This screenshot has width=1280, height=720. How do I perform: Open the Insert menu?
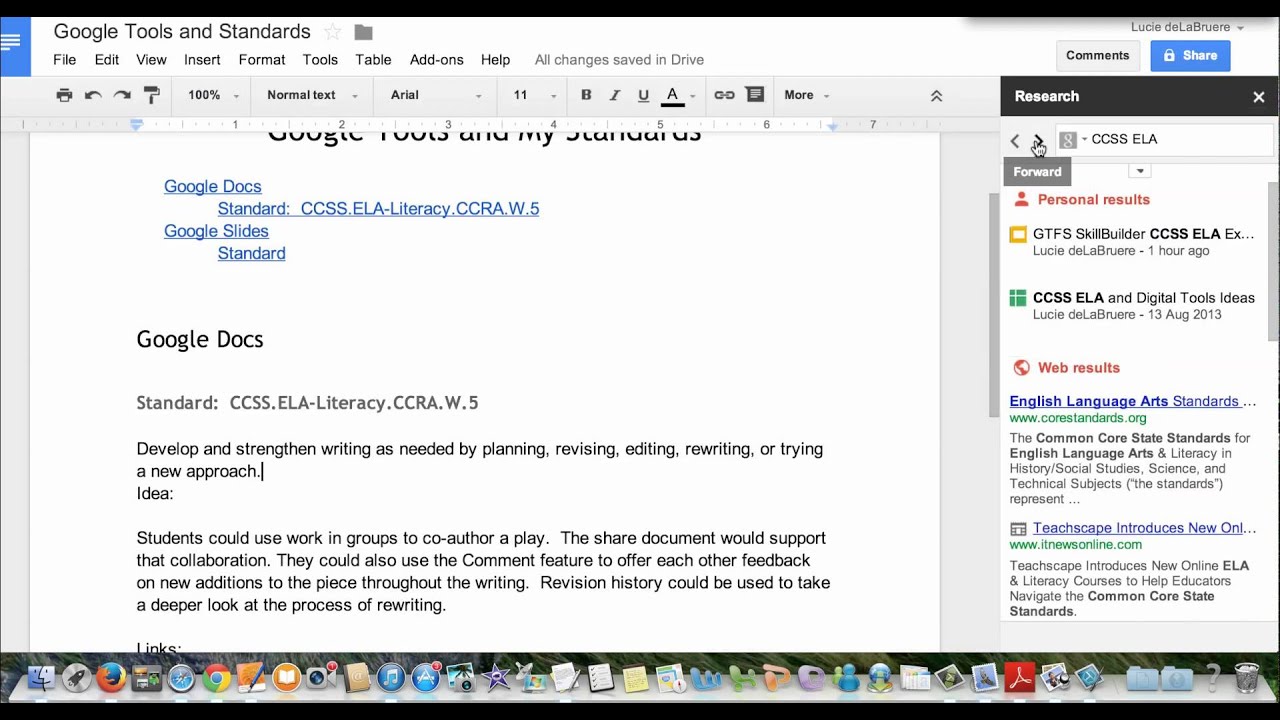click(x=202, y=60)
